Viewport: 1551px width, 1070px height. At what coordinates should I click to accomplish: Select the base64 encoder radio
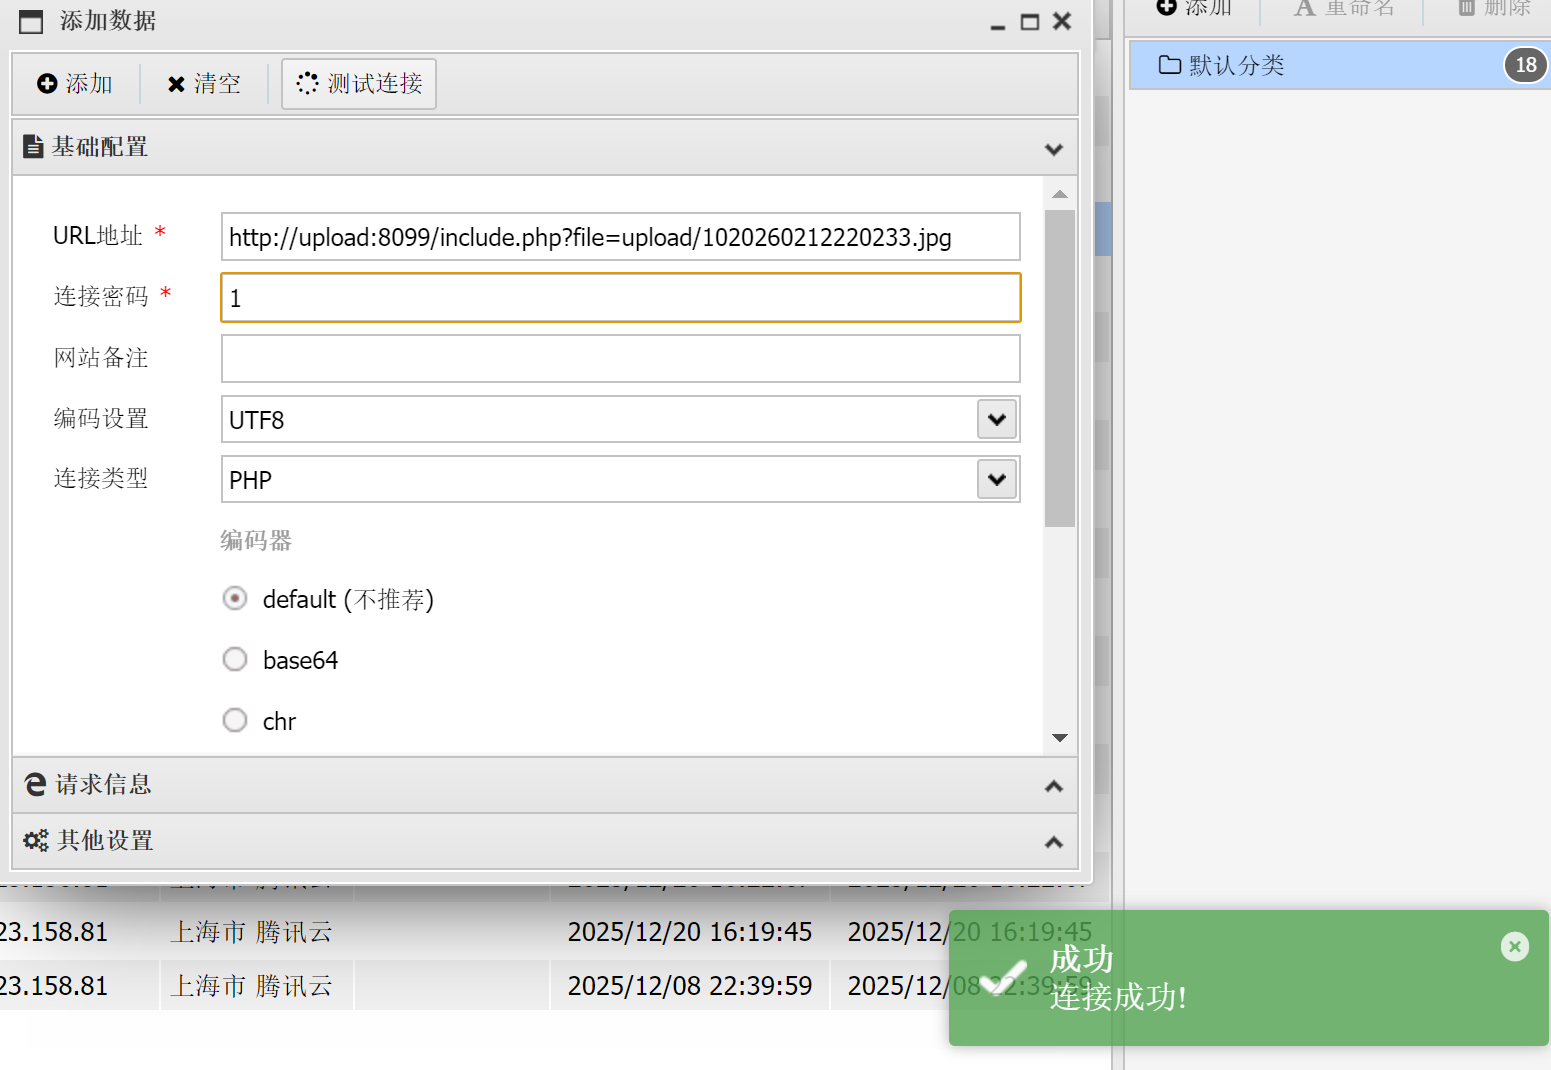click(x=235, y=660)
